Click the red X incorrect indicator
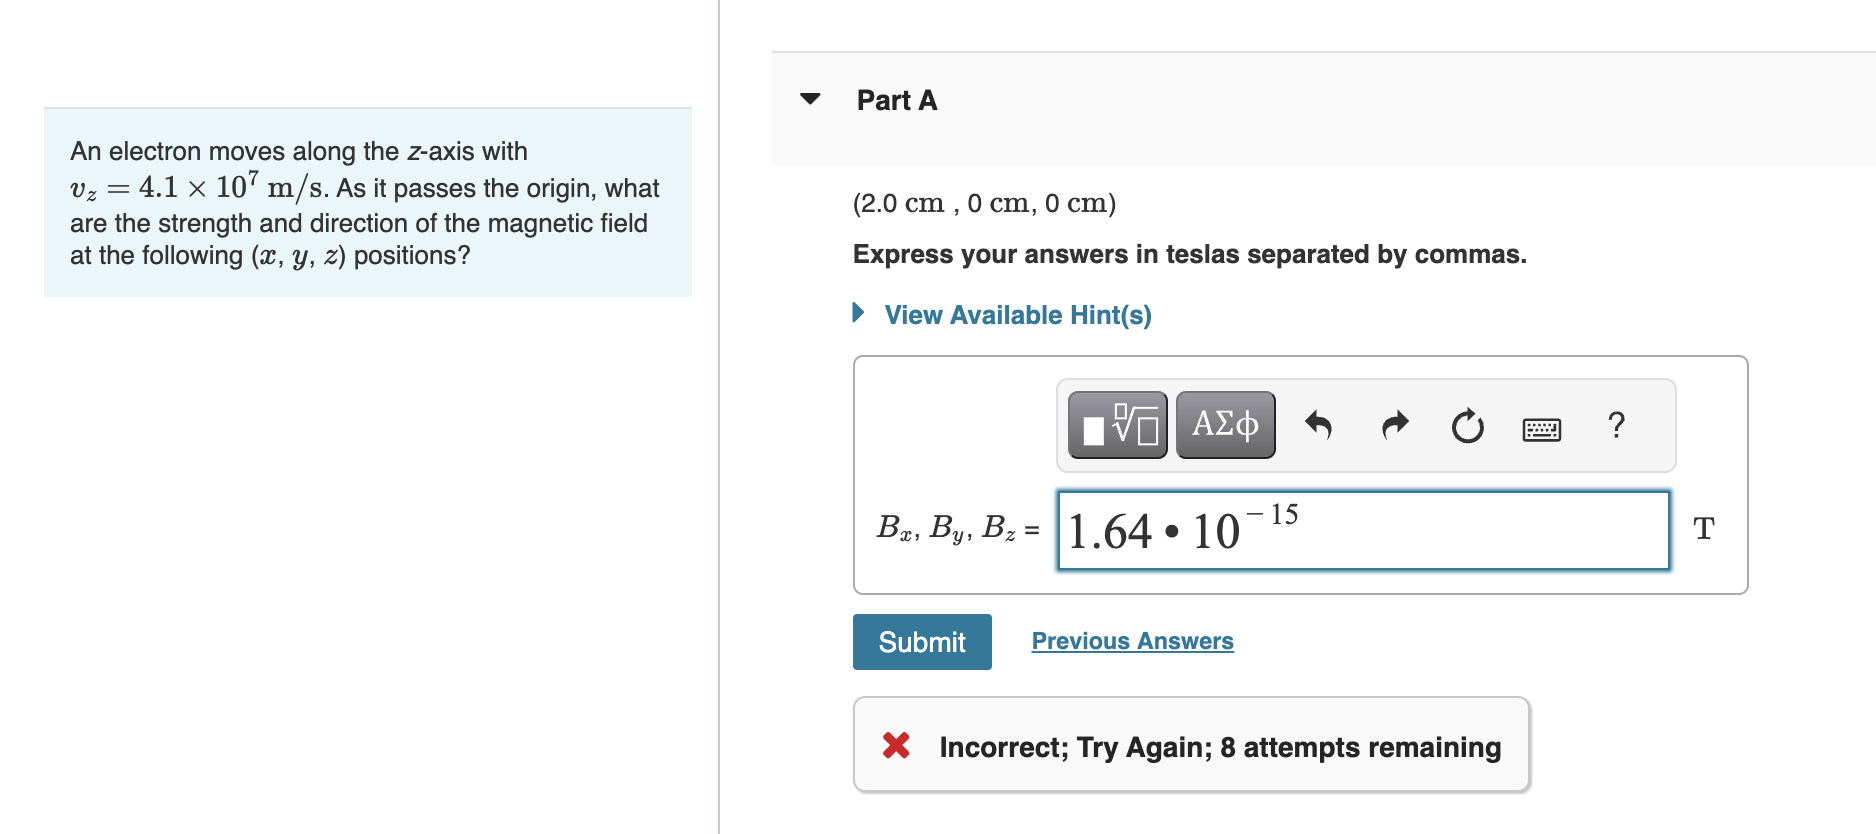The image size is (1876, 834). coord(895,746)
